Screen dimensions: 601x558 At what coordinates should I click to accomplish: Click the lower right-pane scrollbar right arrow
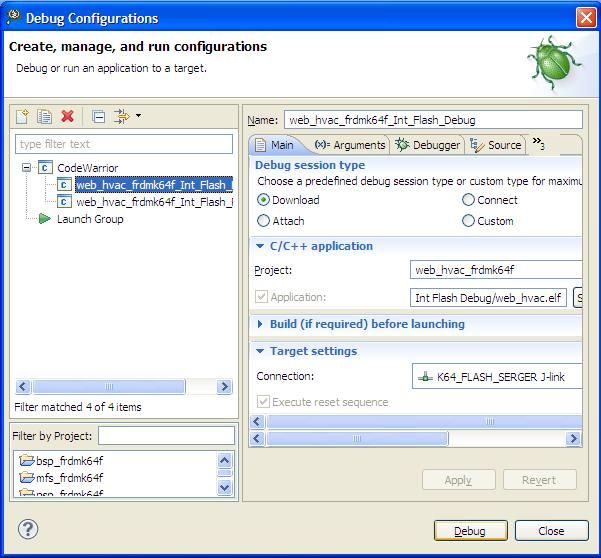573,438
